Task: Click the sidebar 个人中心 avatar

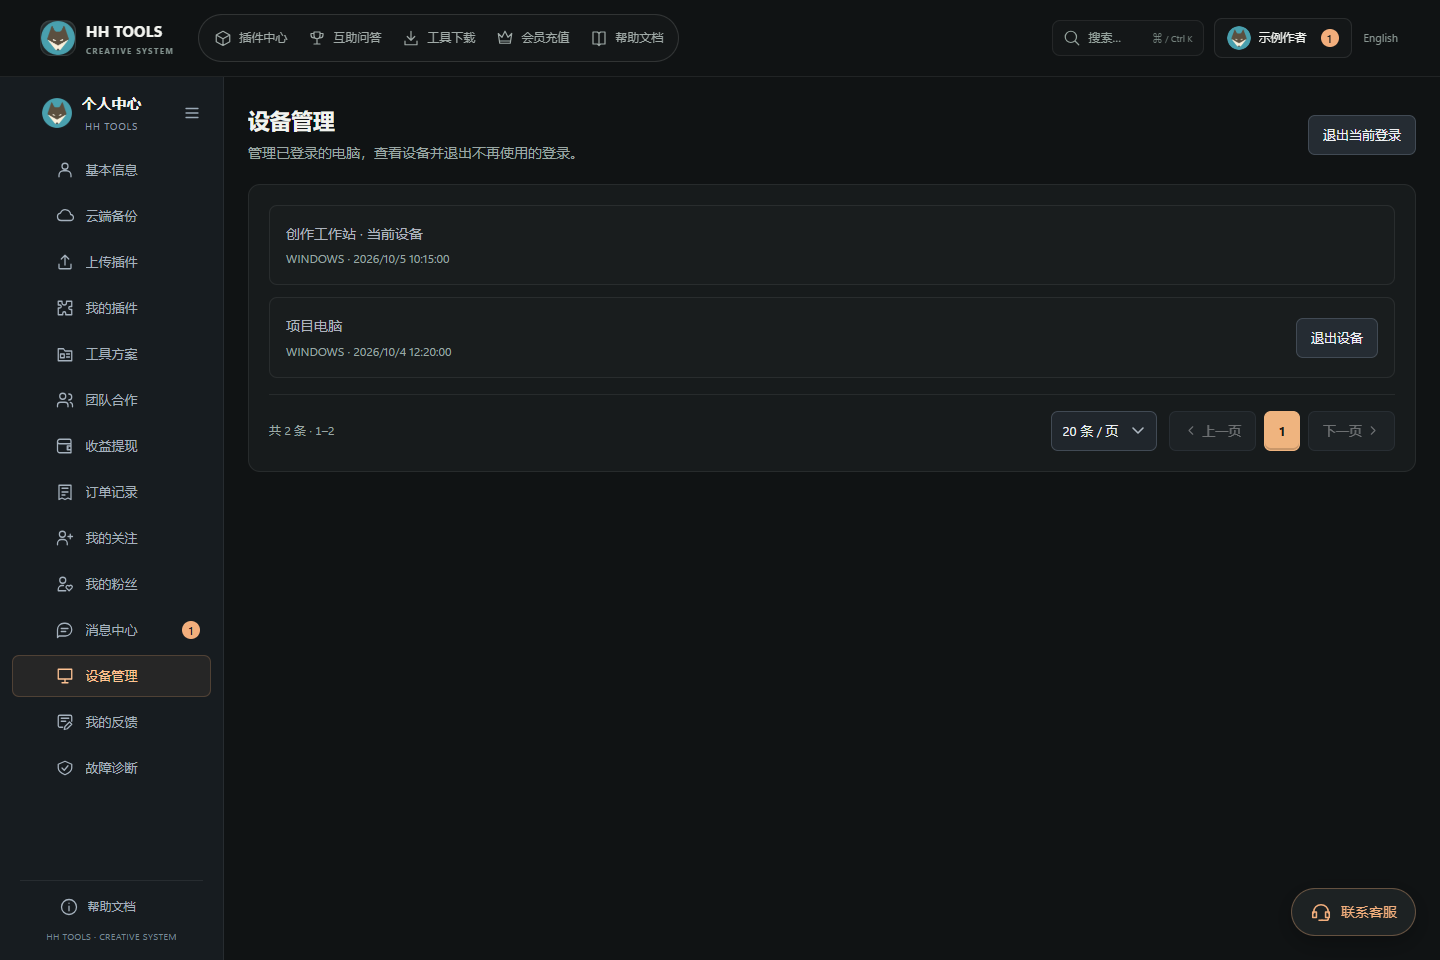Action: click(57, 113)
